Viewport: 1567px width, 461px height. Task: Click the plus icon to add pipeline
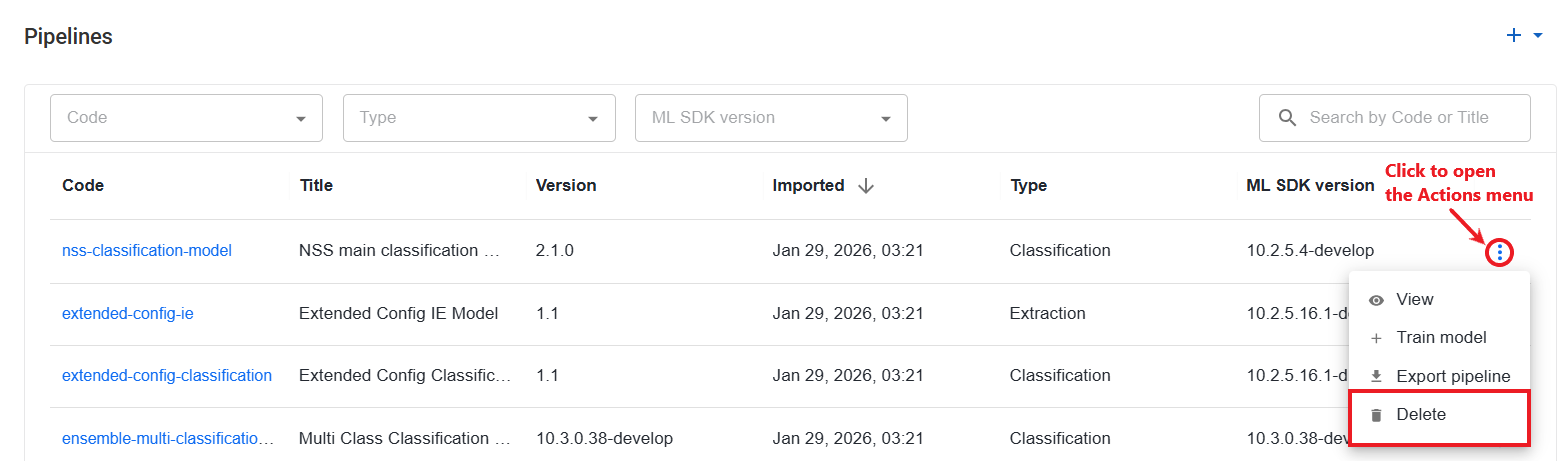pyautogui.click(x=1514, y=36)
